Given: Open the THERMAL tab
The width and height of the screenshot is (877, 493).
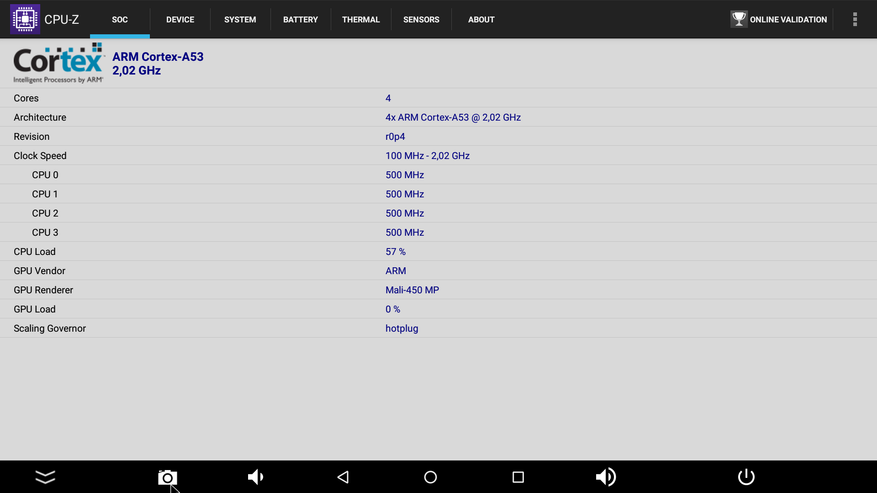Looking at the screenshot, I should (361, 20).
